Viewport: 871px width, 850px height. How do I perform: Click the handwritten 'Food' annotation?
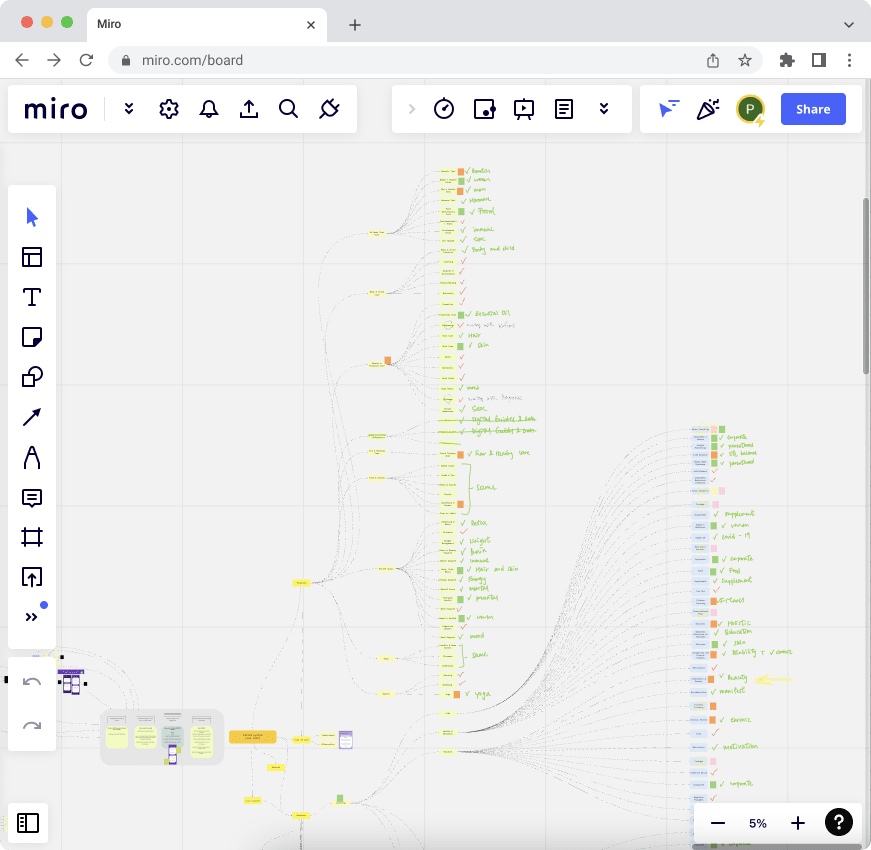point(486,211)
